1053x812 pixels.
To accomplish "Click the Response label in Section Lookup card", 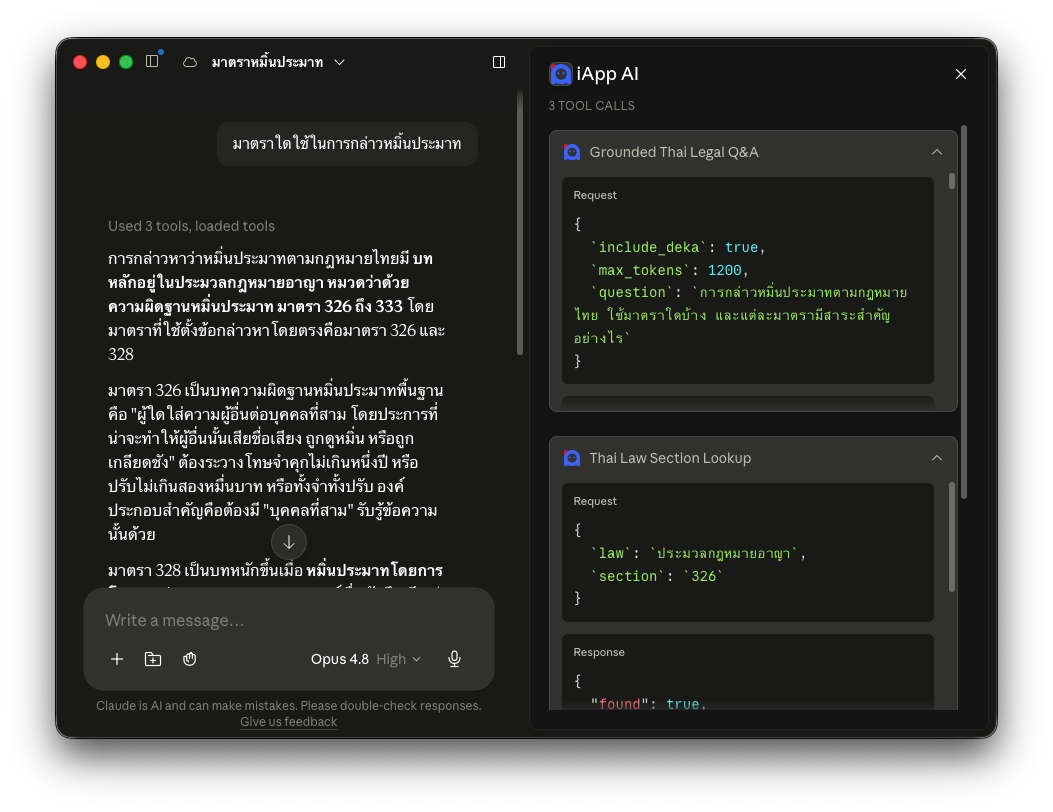I will coord(599,652).
